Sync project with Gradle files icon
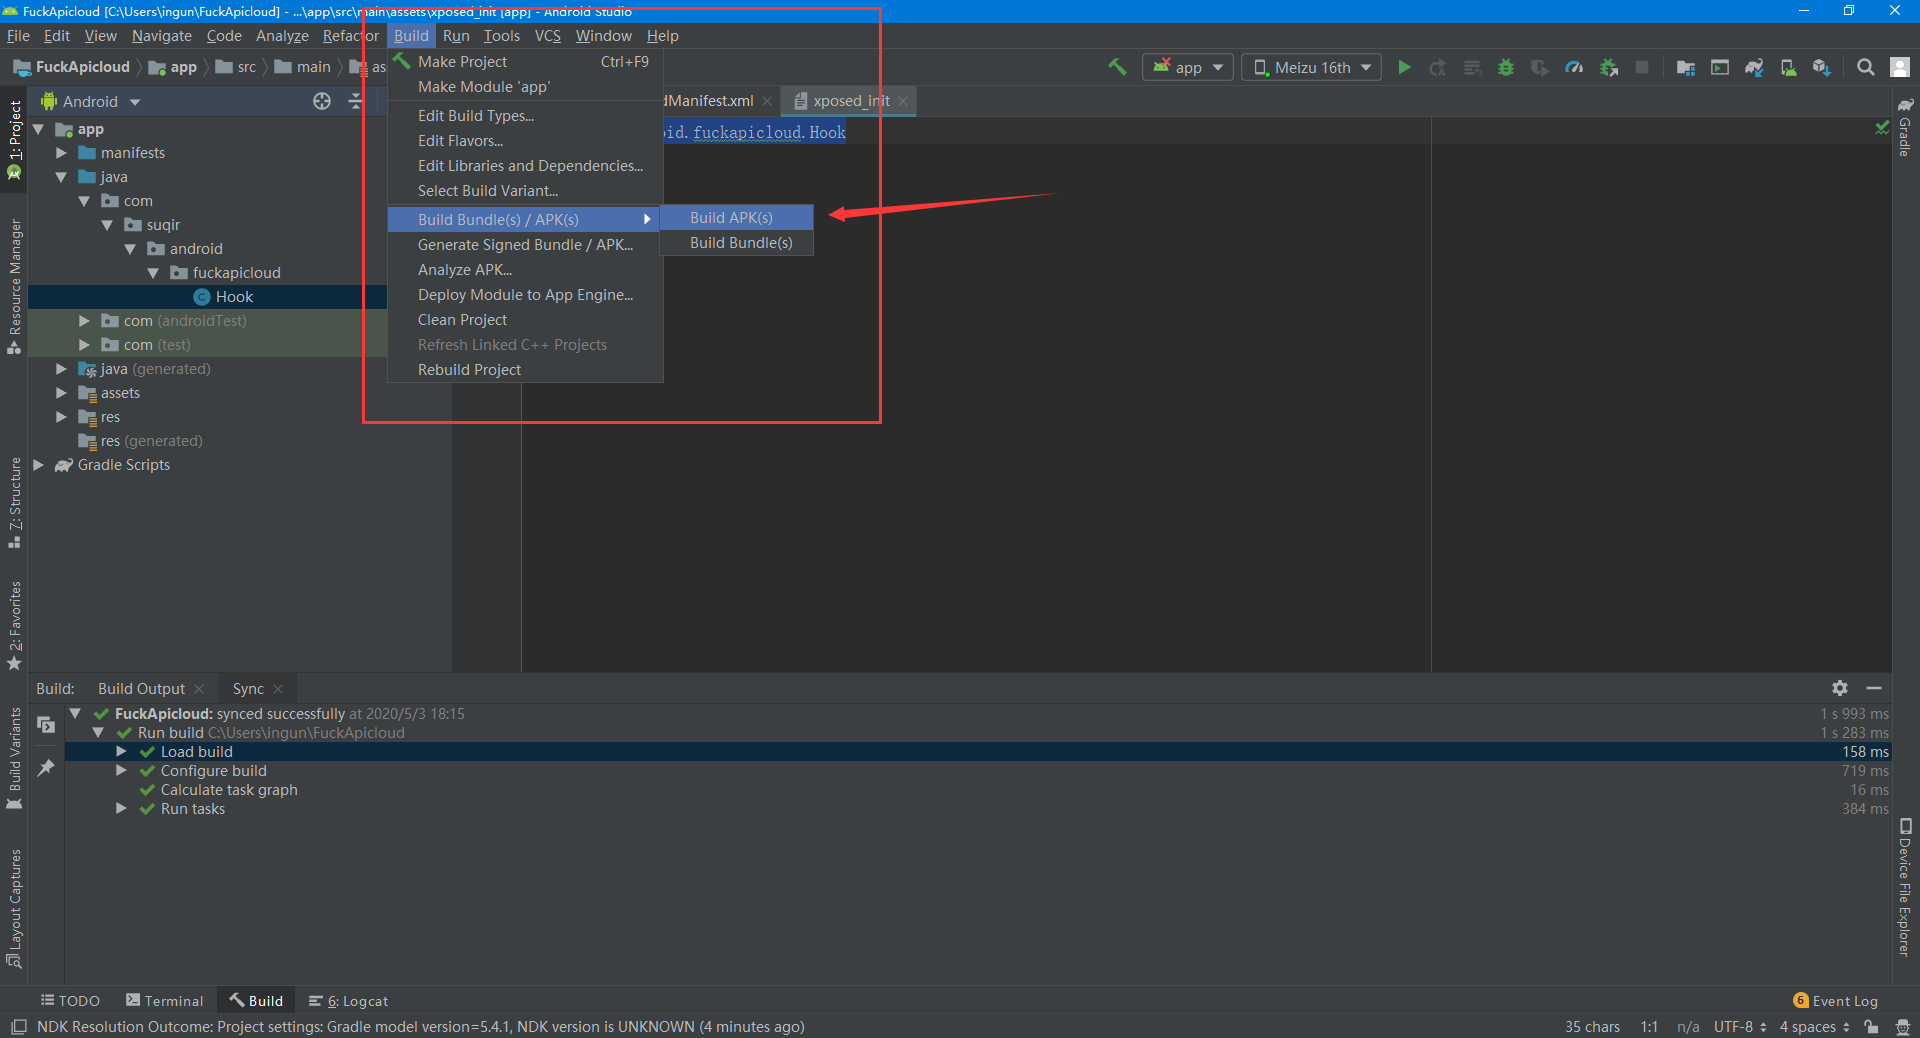 tap(1754, 67)
